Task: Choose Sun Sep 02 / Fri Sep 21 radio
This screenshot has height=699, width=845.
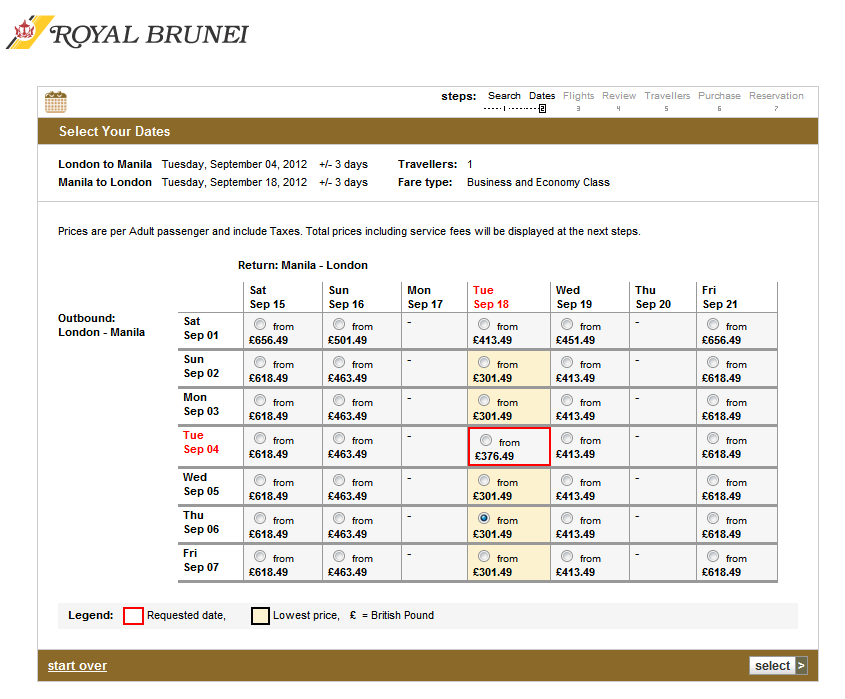Action: [x=713, y=362]
